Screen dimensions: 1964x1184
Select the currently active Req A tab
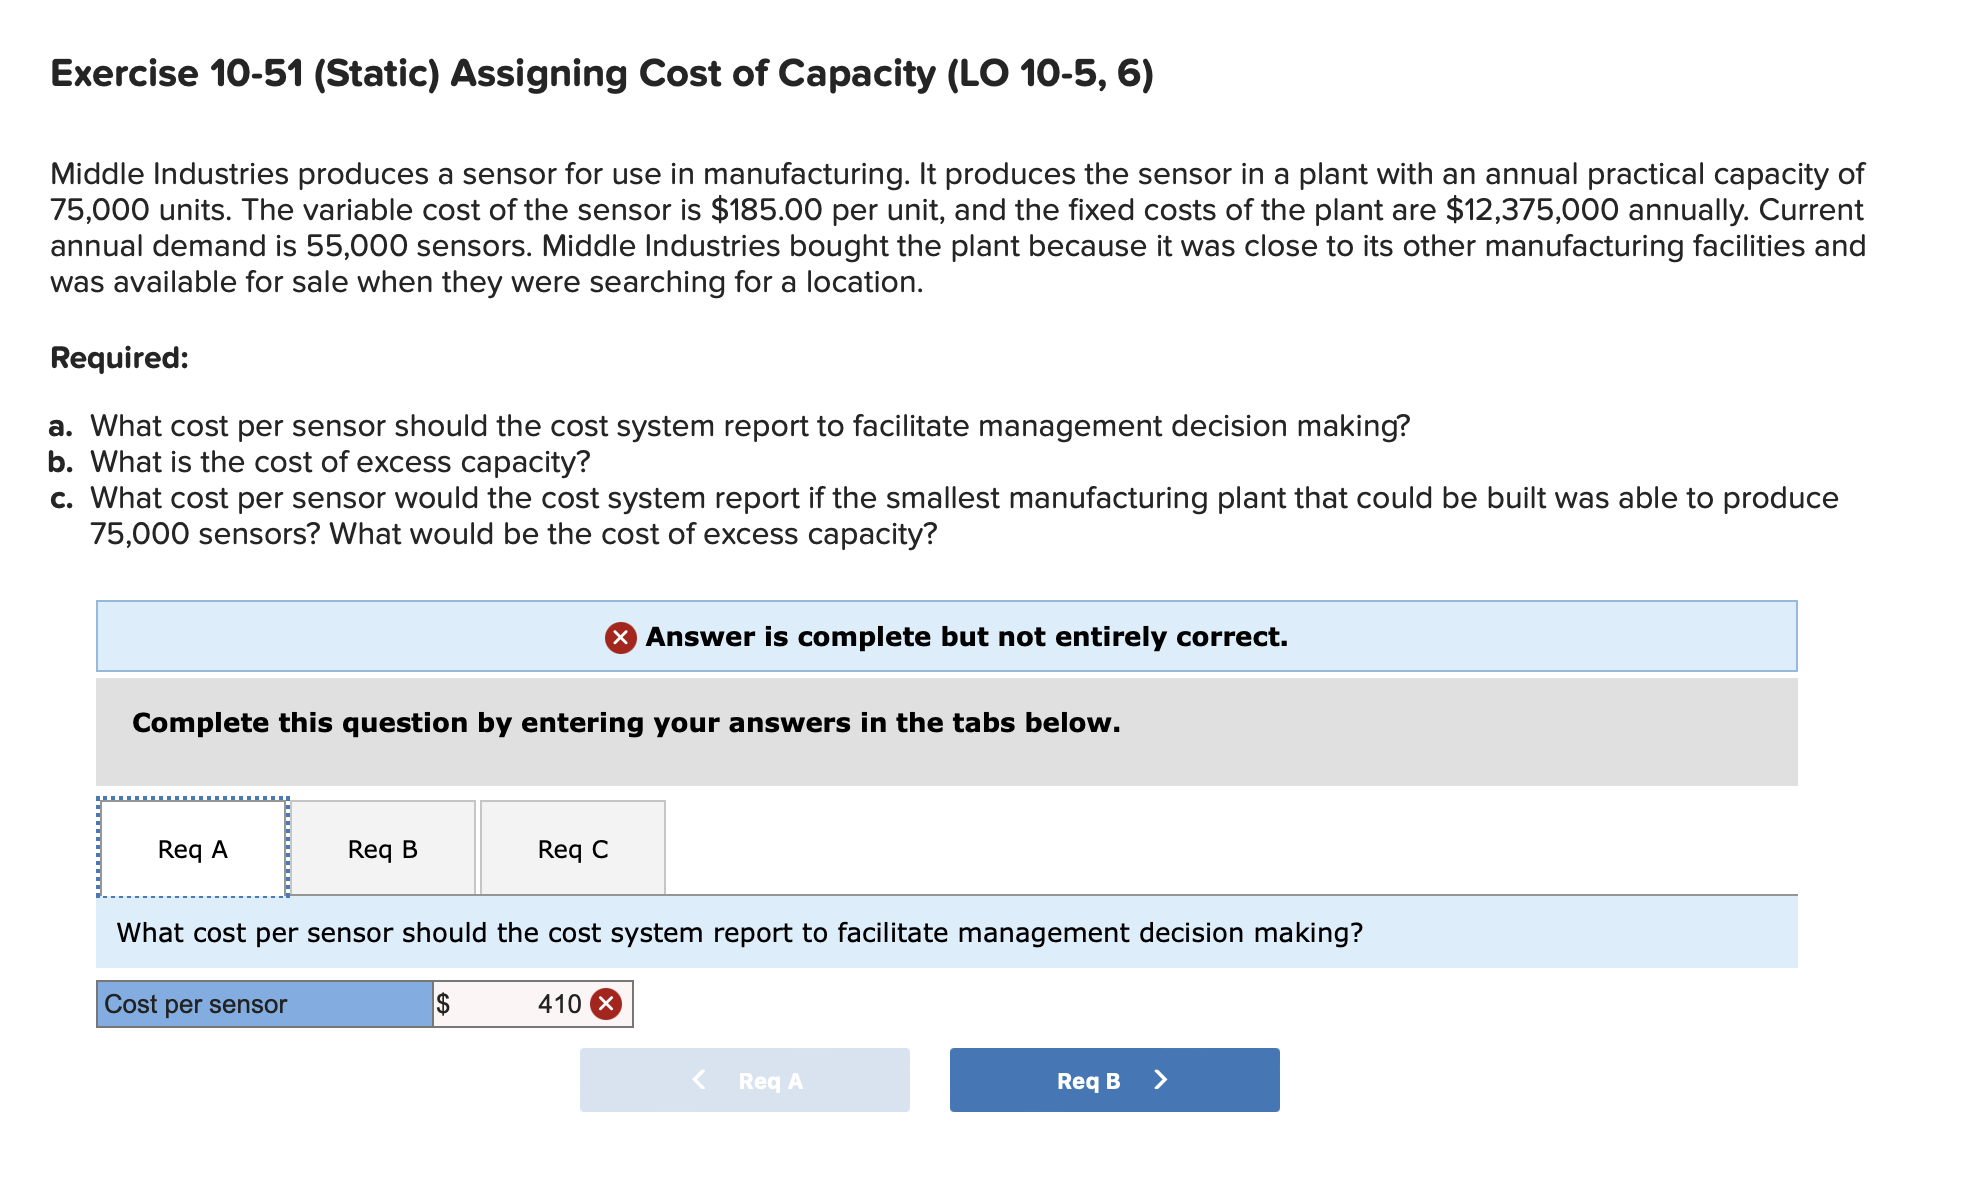coord(192,848)
